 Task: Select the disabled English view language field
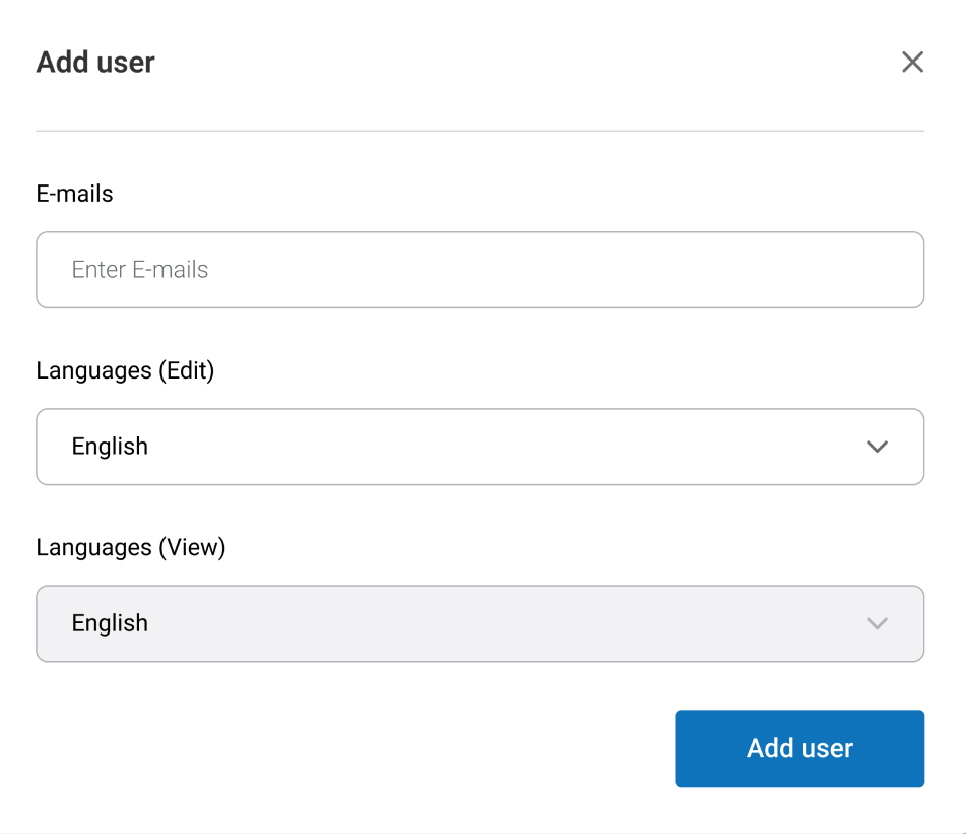480,623
